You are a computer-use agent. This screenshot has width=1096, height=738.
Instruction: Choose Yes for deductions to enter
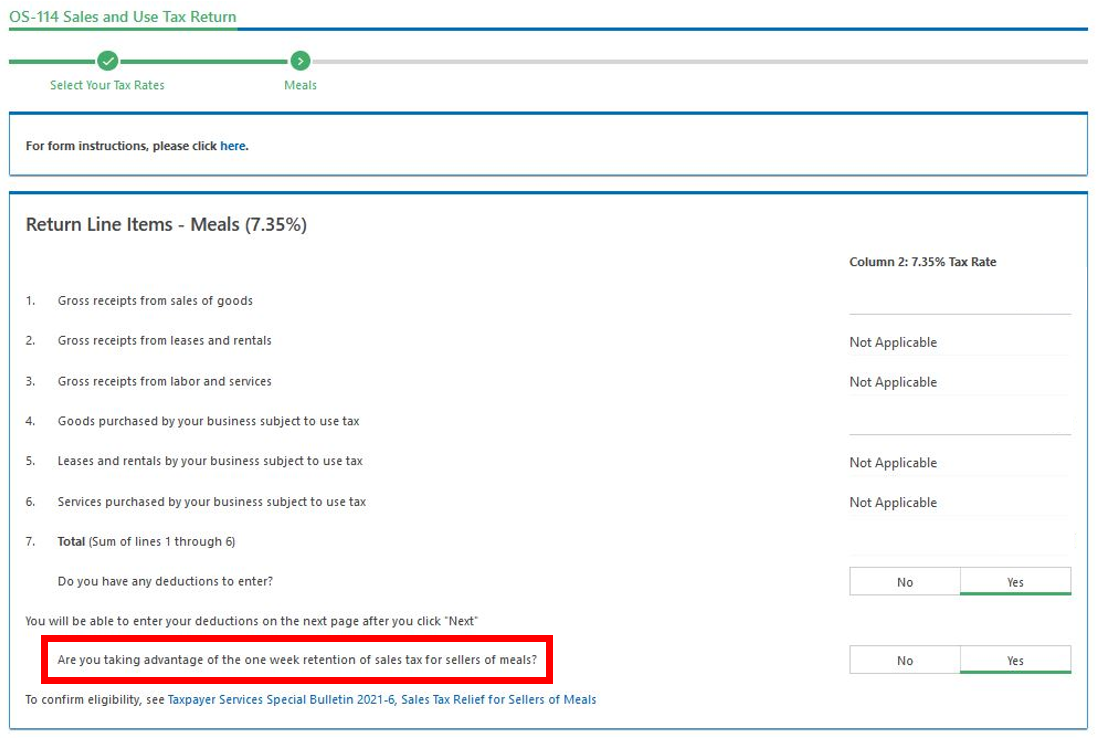tap(1015, 582)
